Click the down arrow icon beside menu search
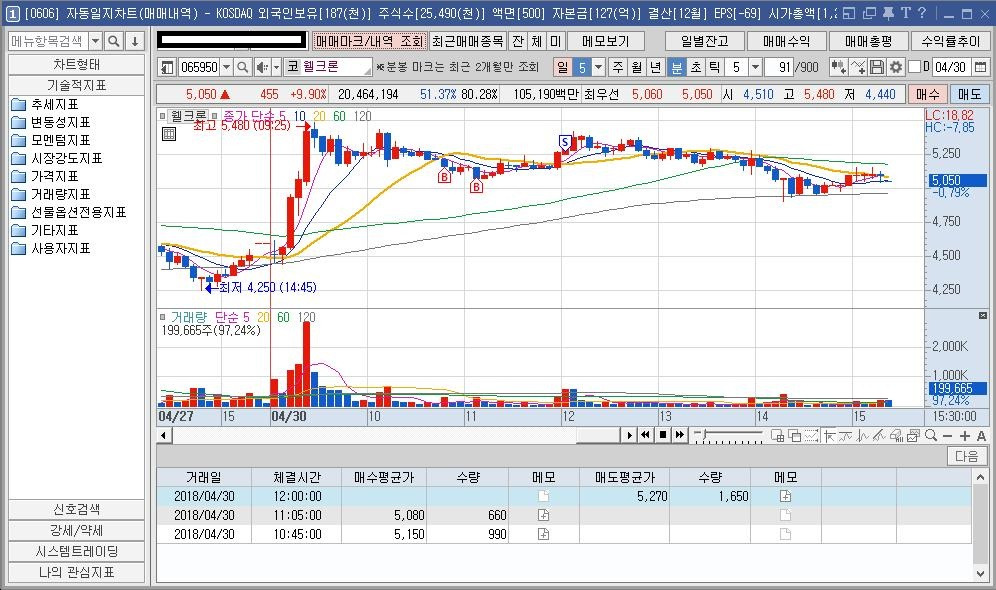This screenshot has width=996, height=590. pos(135,41)
